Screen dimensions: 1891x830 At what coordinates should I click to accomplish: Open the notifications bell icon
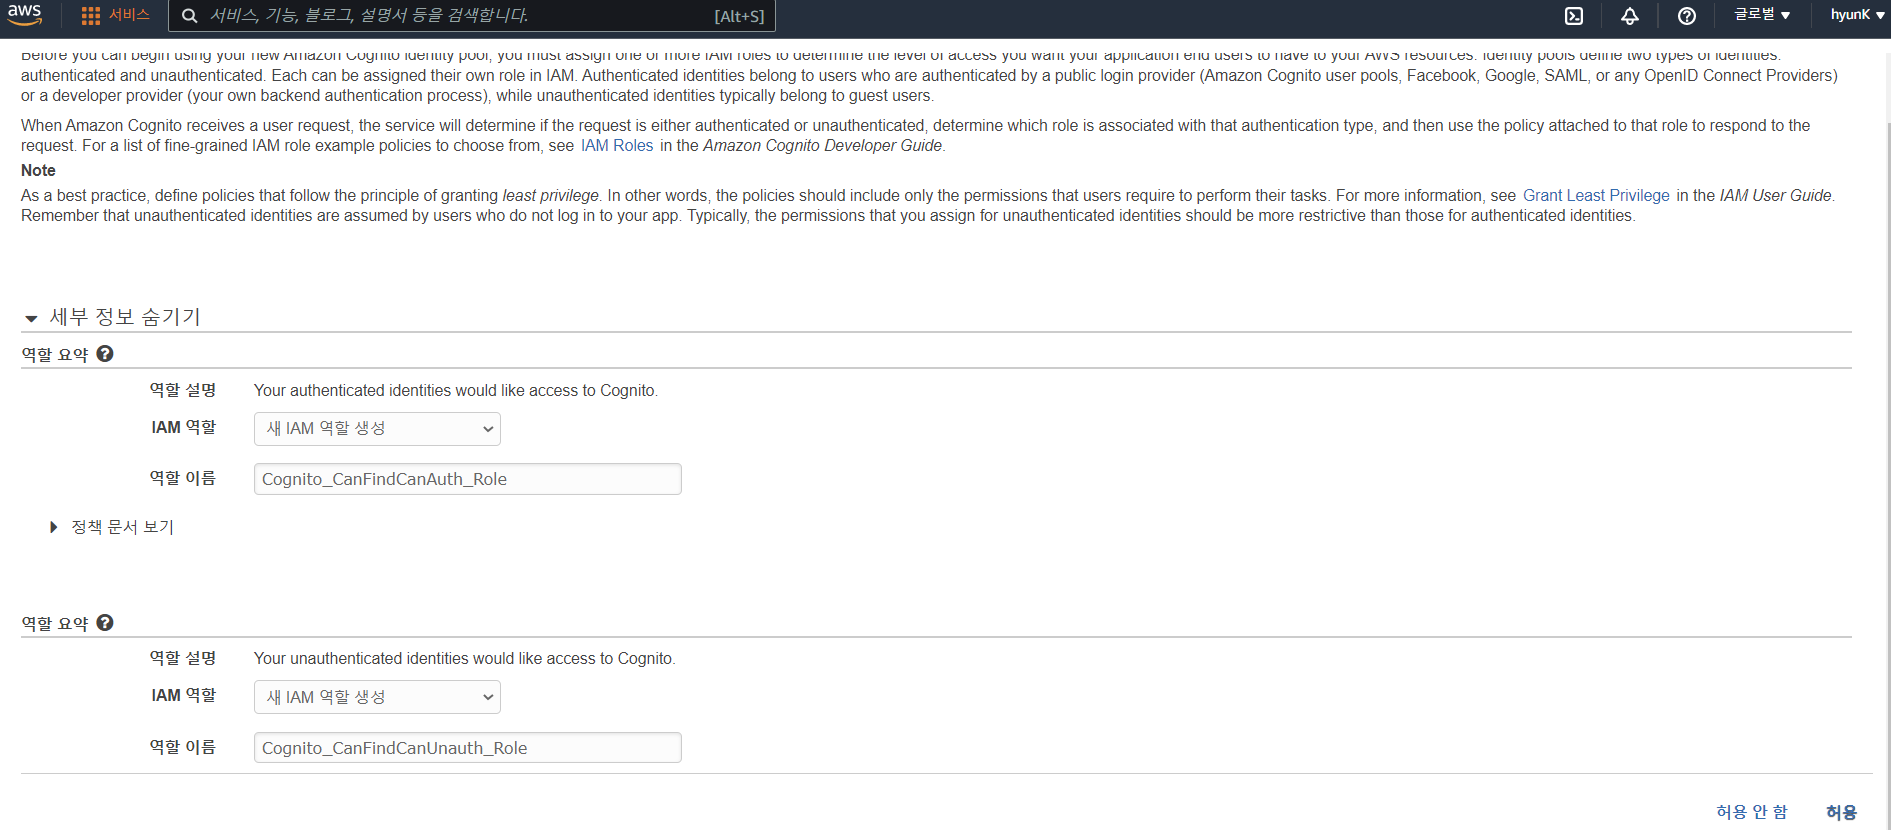(1630, 16)
